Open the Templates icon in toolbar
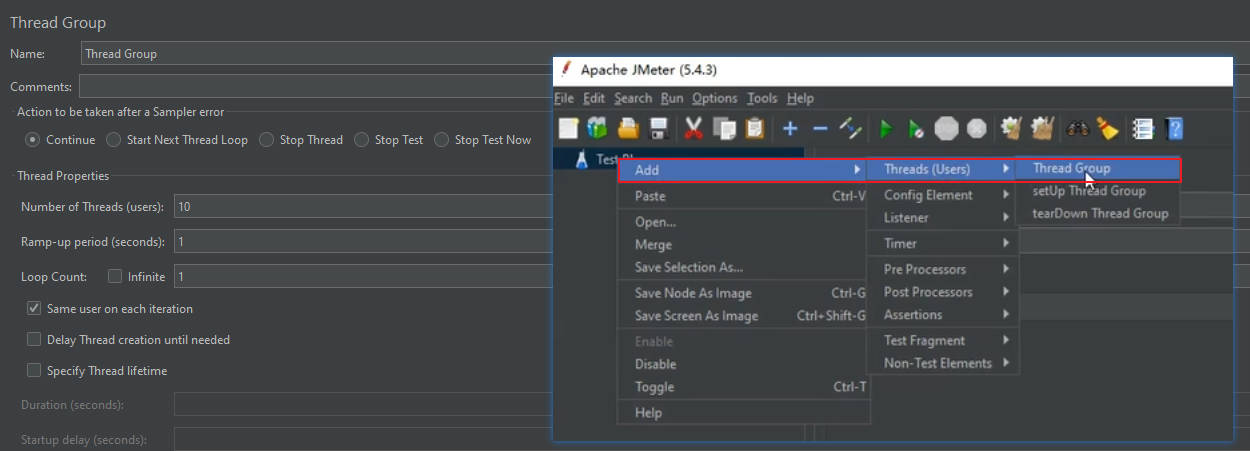The height and width of the screenshot is (451, 1250). click(598, 129)
